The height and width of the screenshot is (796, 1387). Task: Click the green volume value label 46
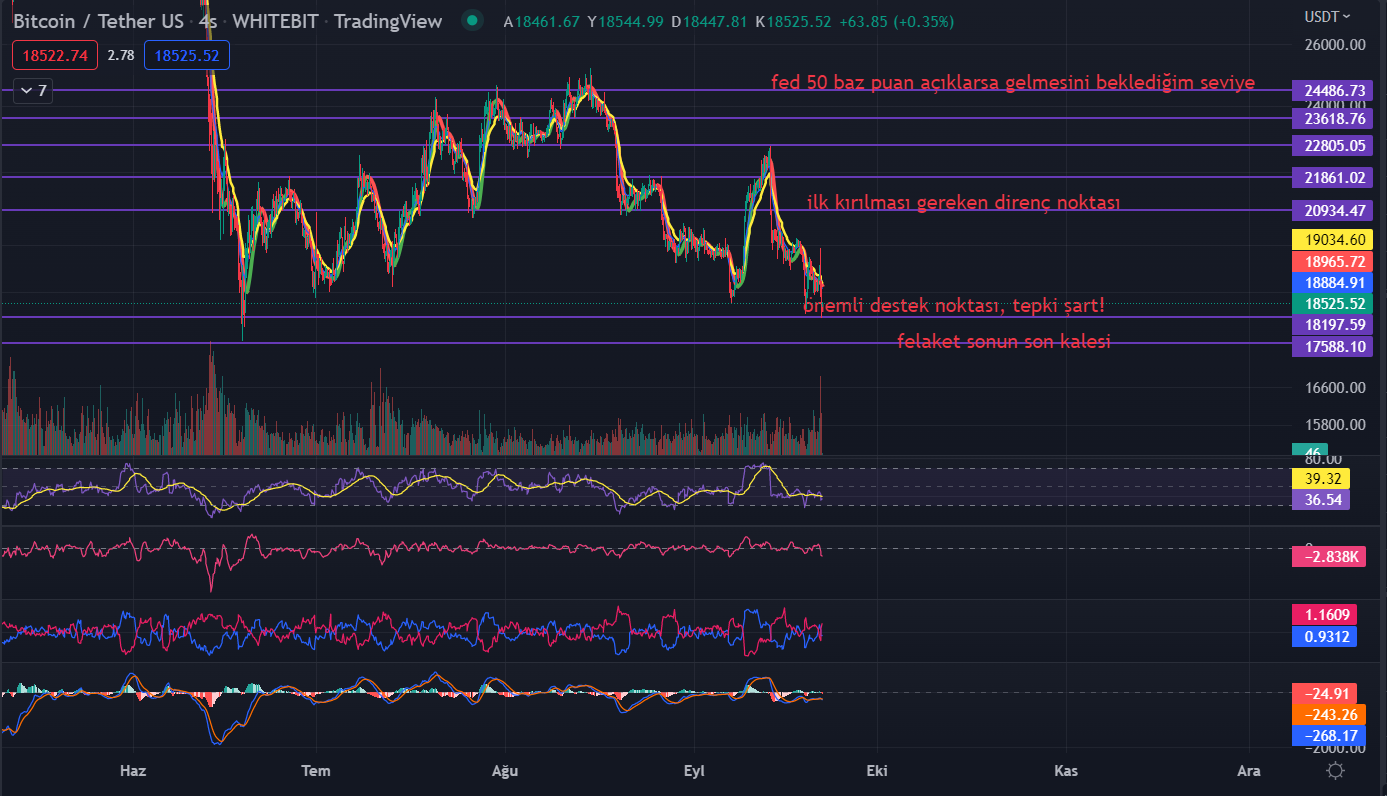click(x=1310, y=452)
